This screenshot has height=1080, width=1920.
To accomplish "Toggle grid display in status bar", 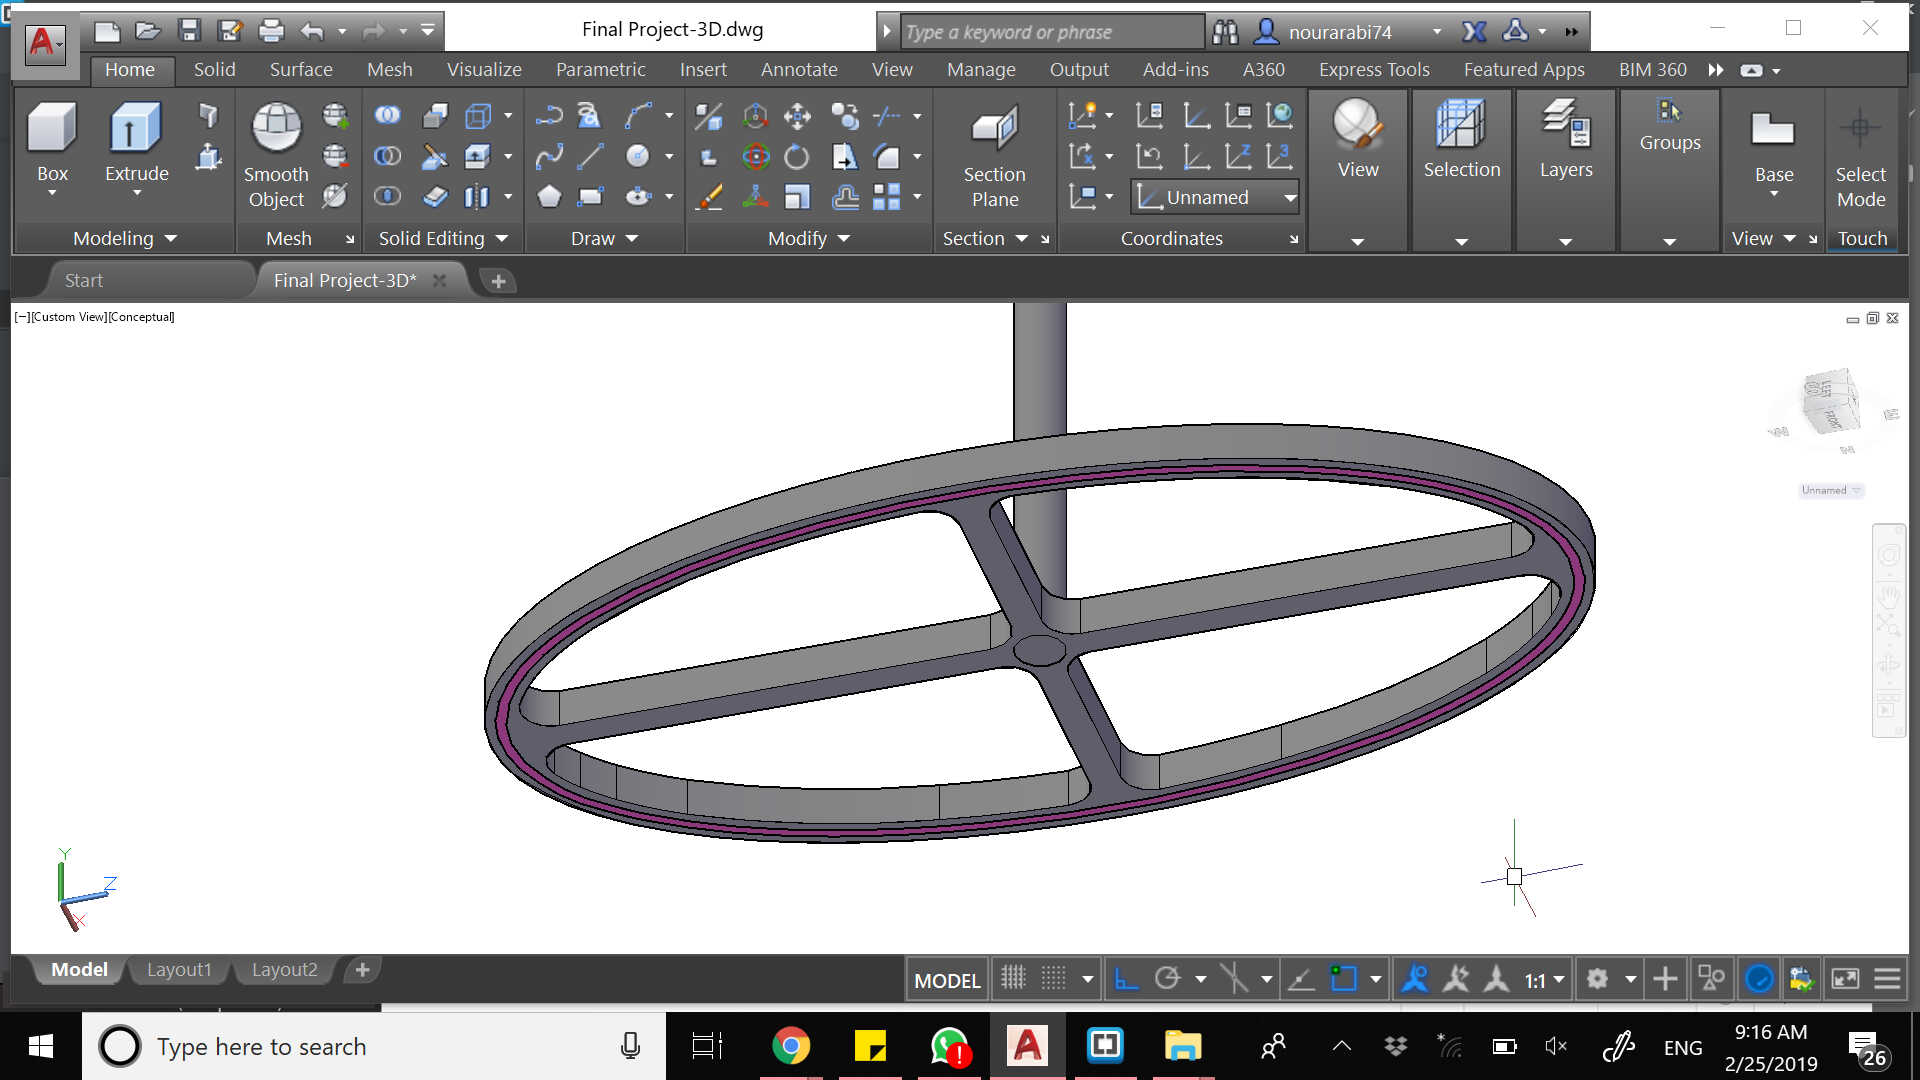I will pos(1013,979).
